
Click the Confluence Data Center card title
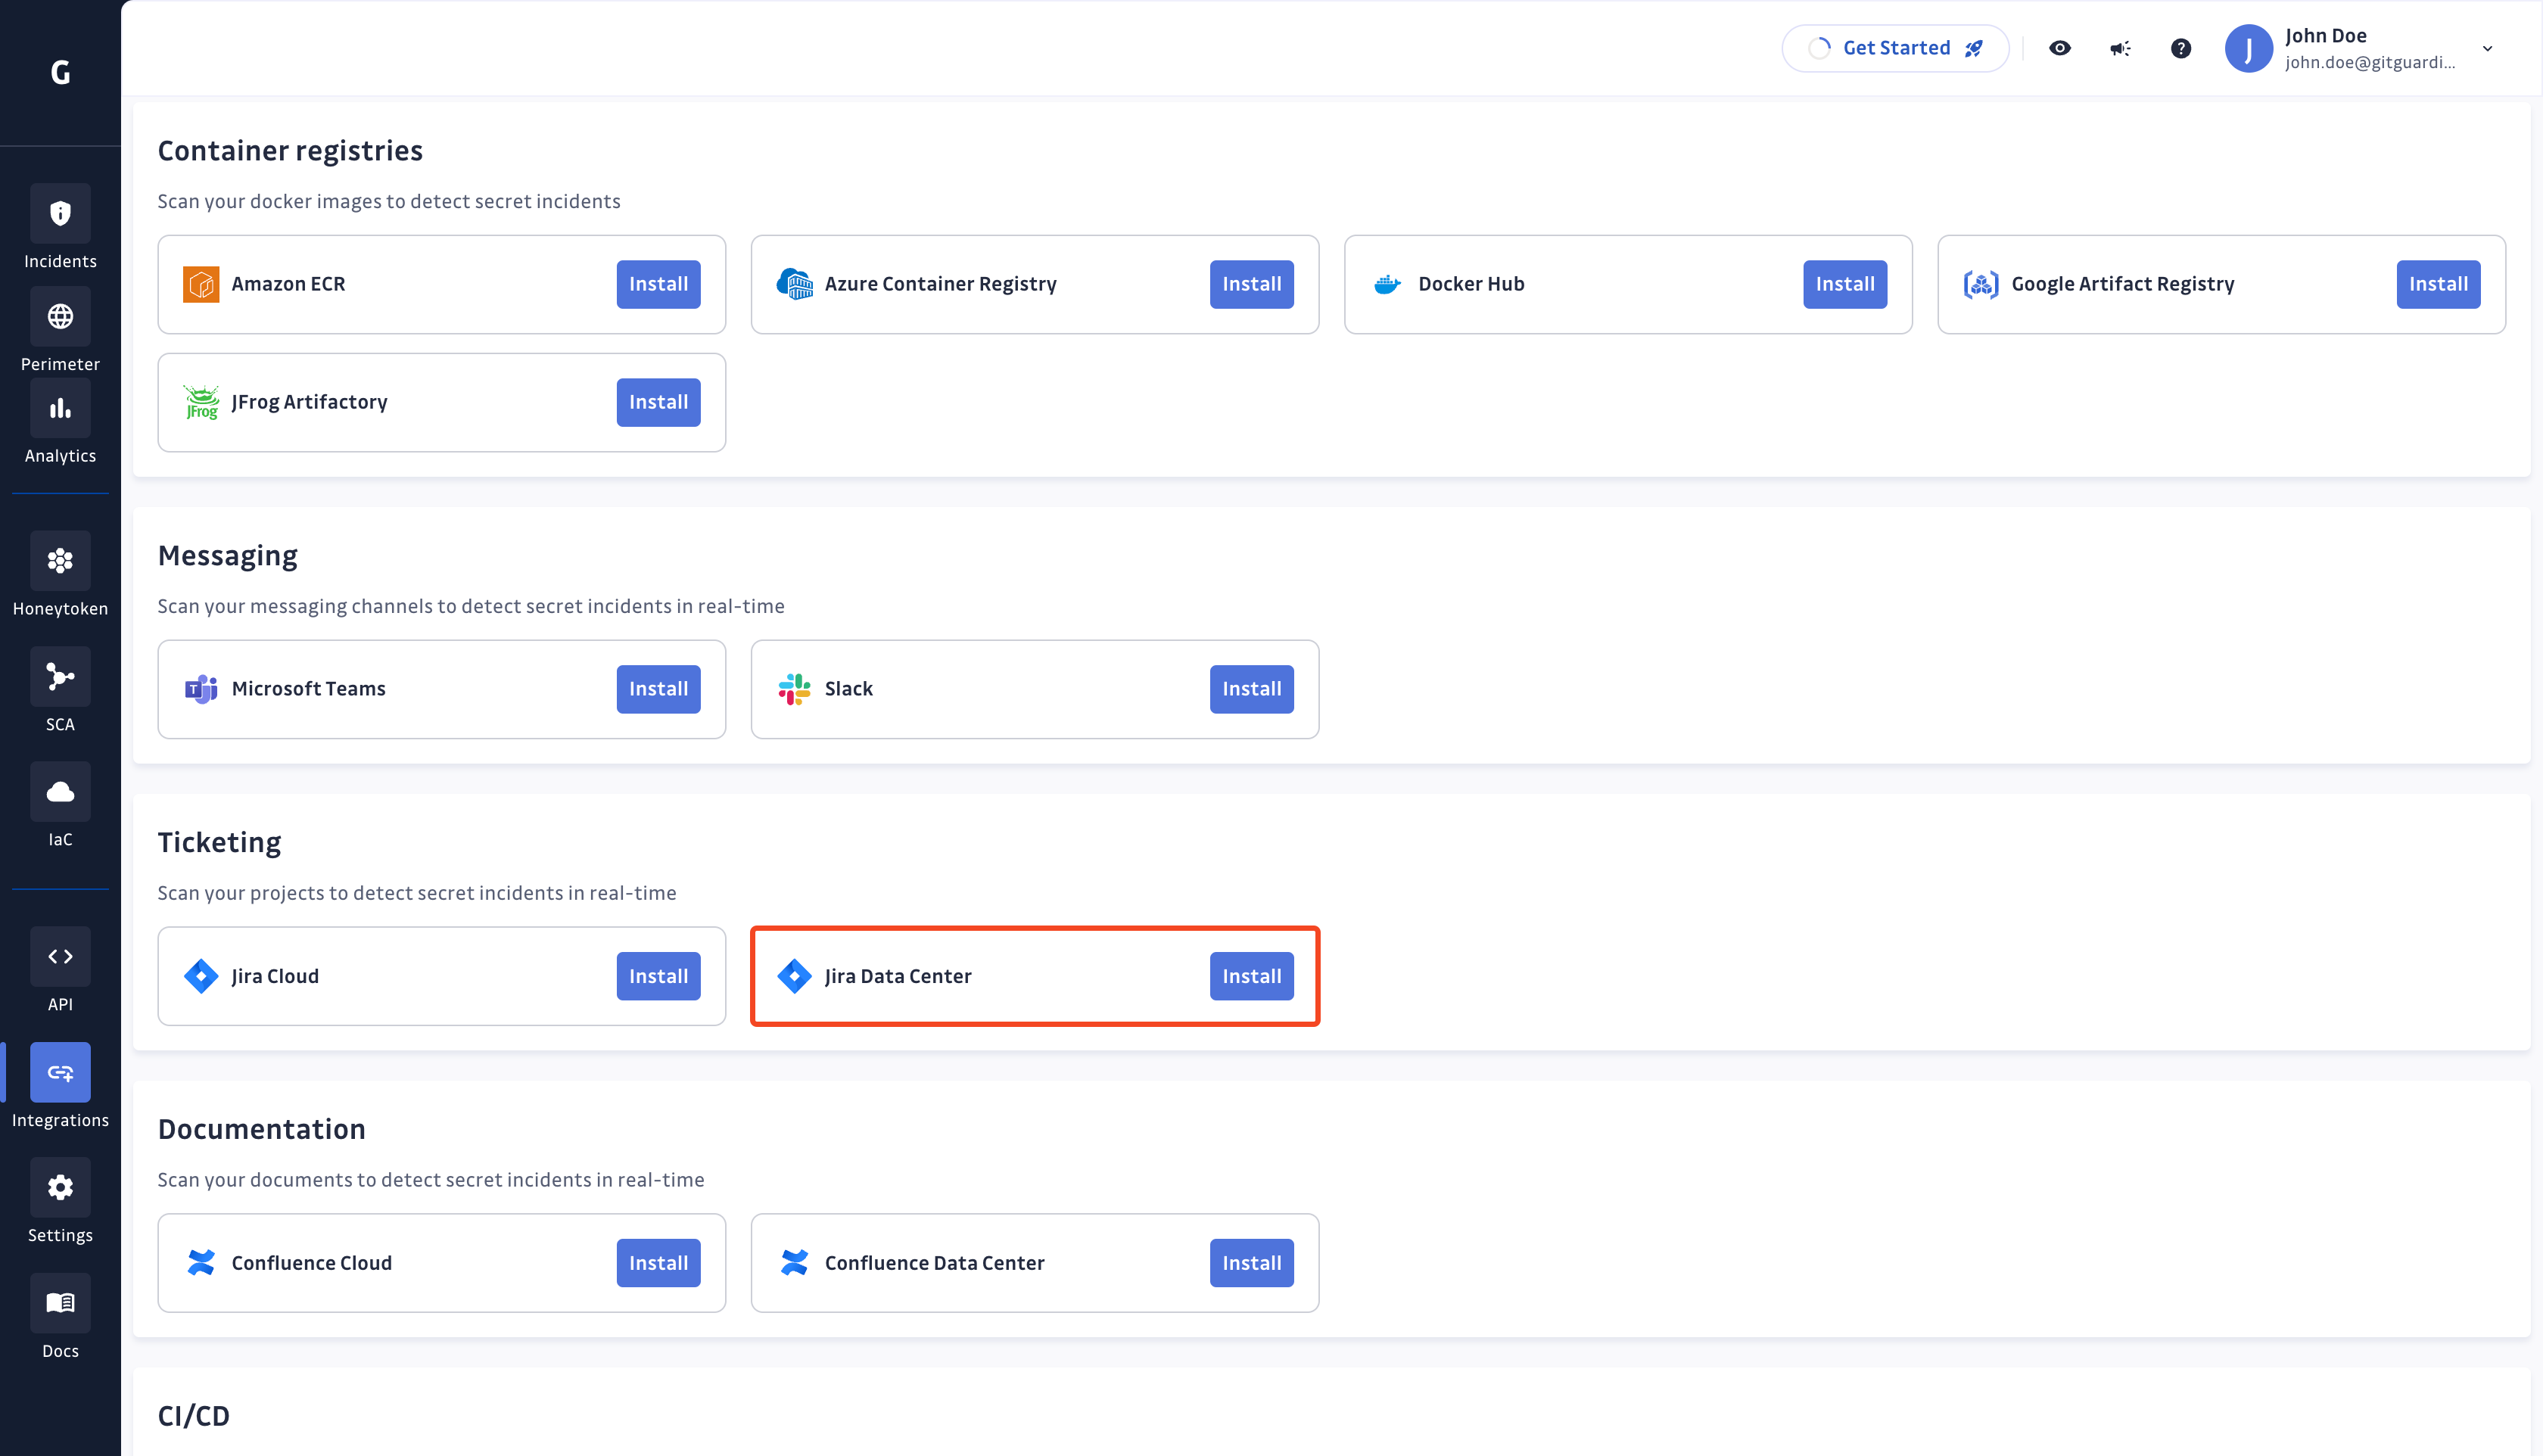coord(934,1263)
